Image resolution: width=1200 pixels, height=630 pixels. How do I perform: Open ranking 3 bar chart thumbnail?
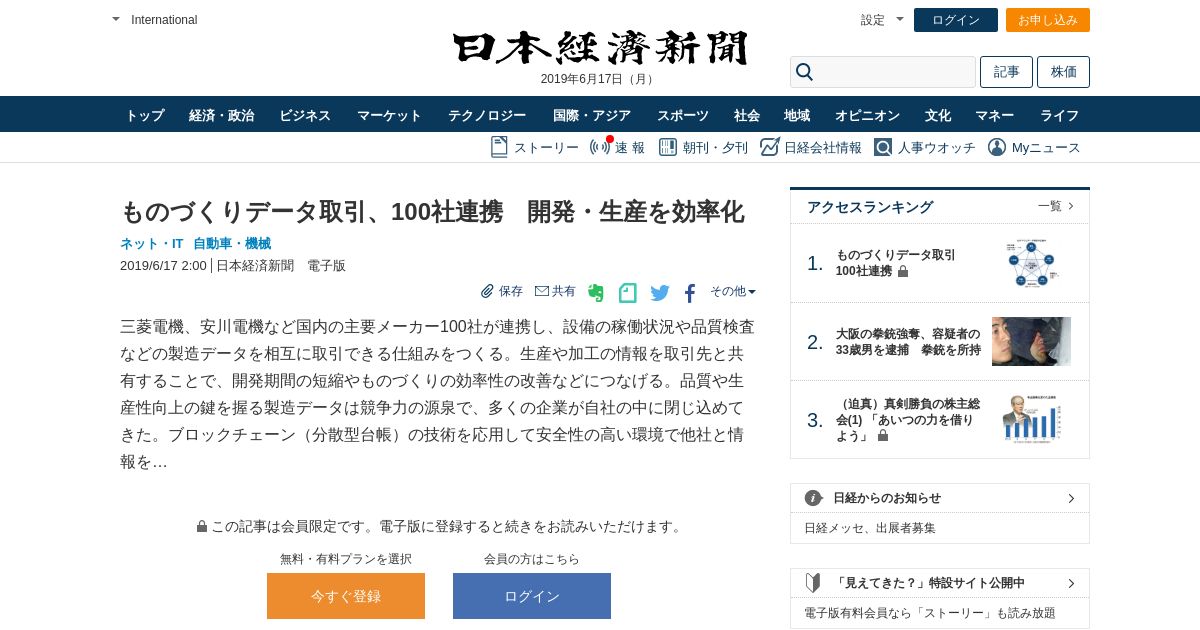(x=1032, y=420)
